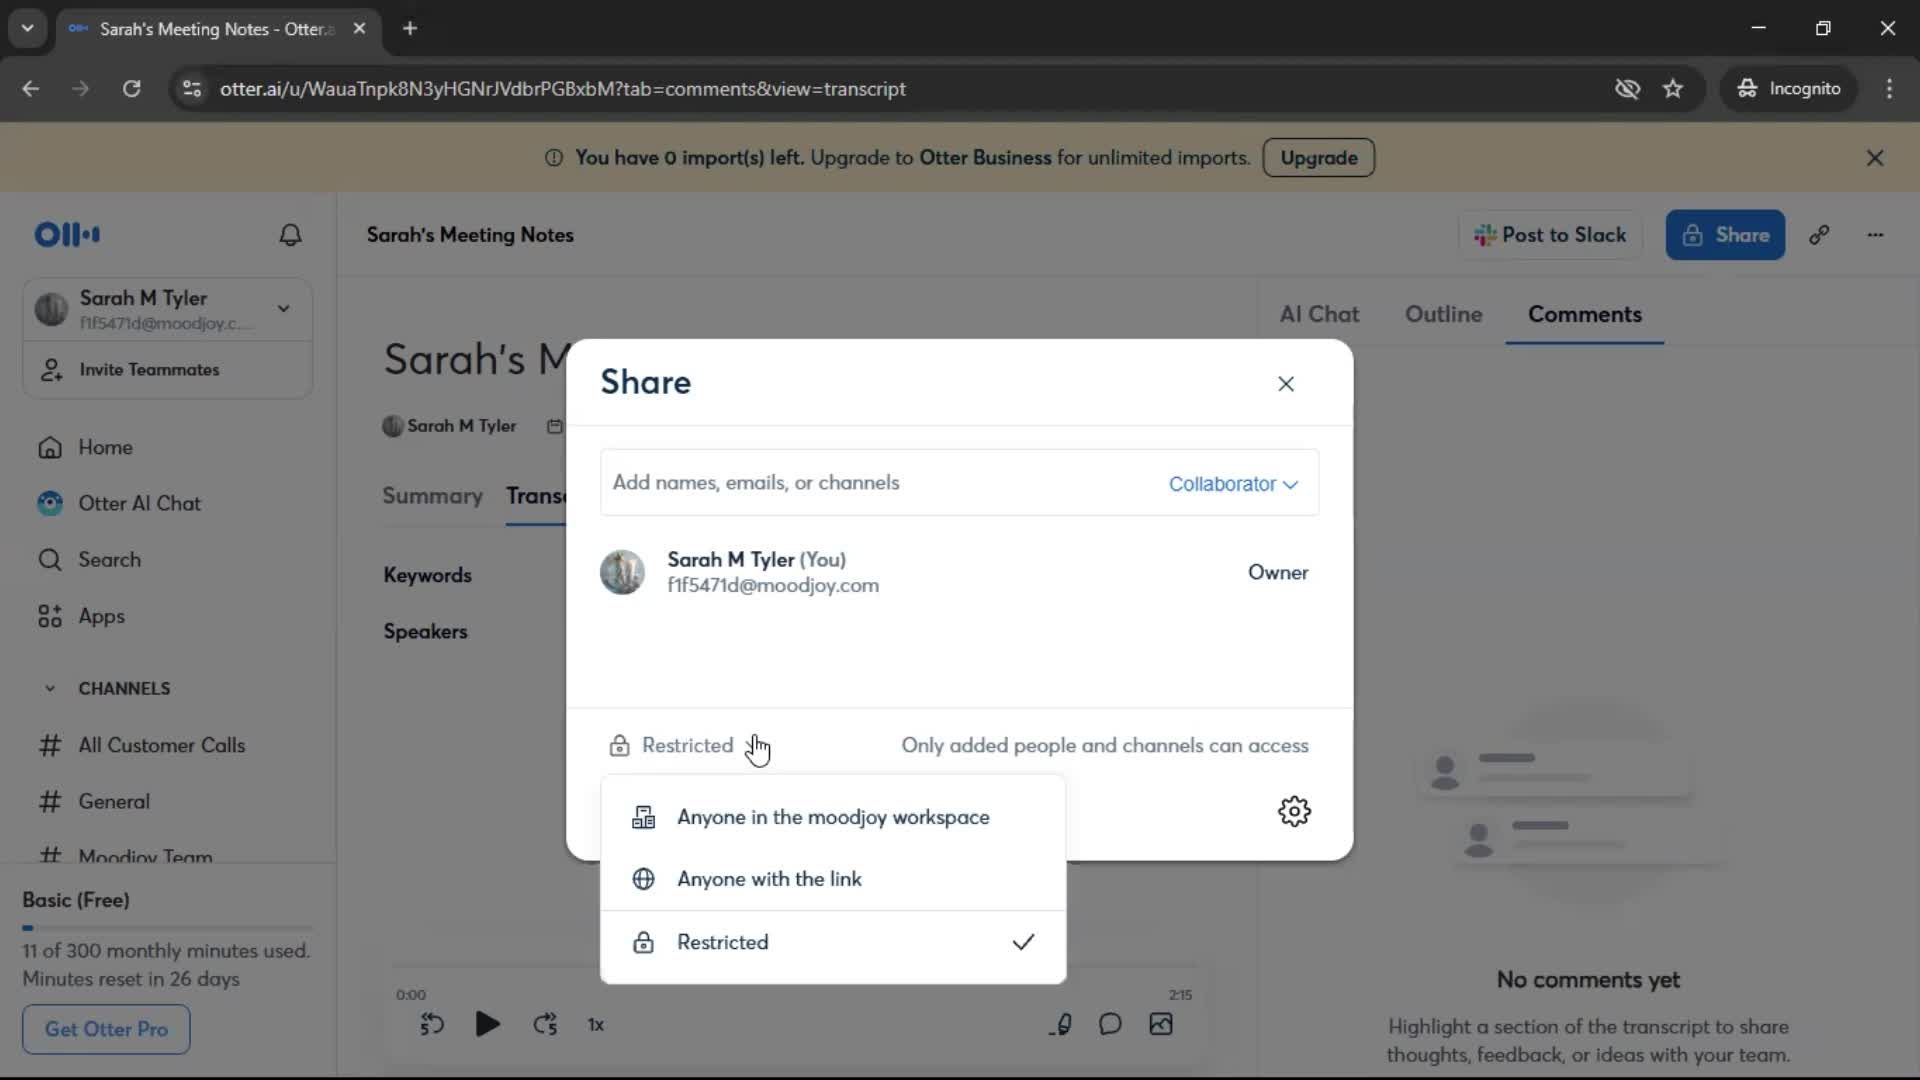Click the site information icon in address bar
Image resolution: width=1920 pixels, height=1080 pixels.
point(192,89)
